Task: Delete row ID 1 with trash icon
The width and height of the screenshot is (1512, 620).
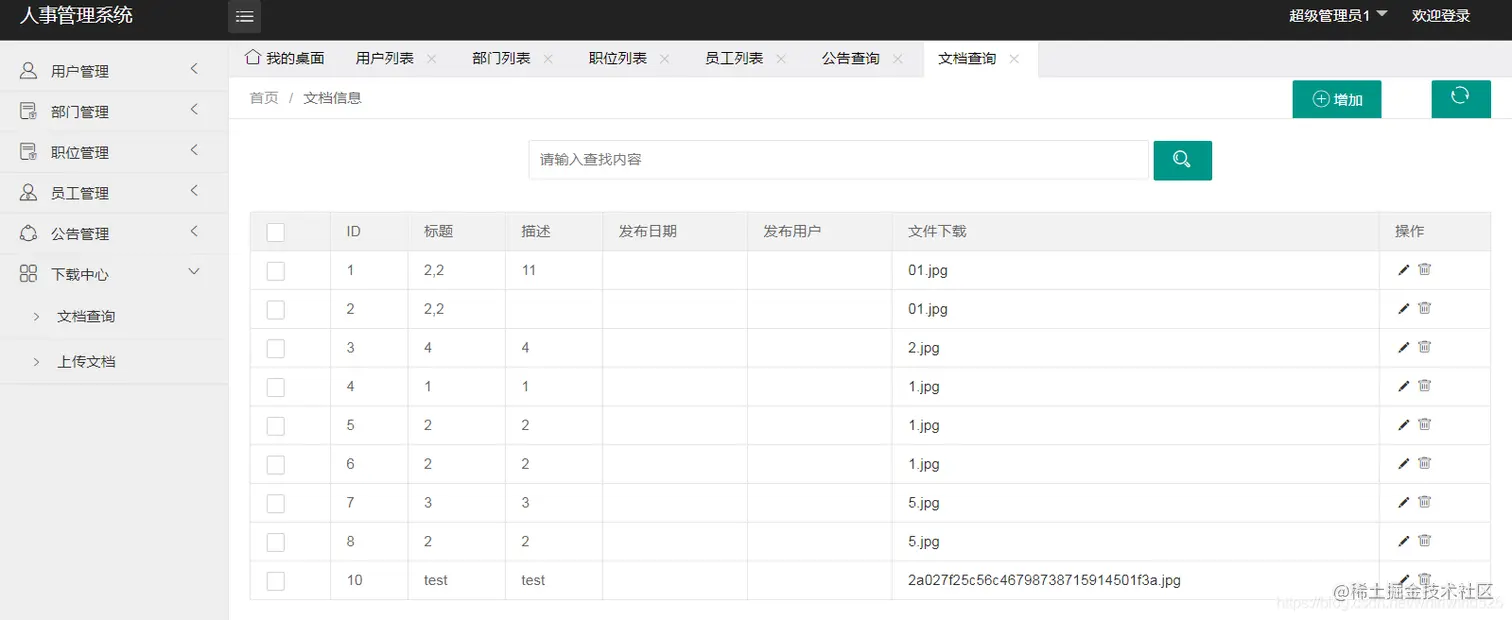Action: coord(1425,269)
